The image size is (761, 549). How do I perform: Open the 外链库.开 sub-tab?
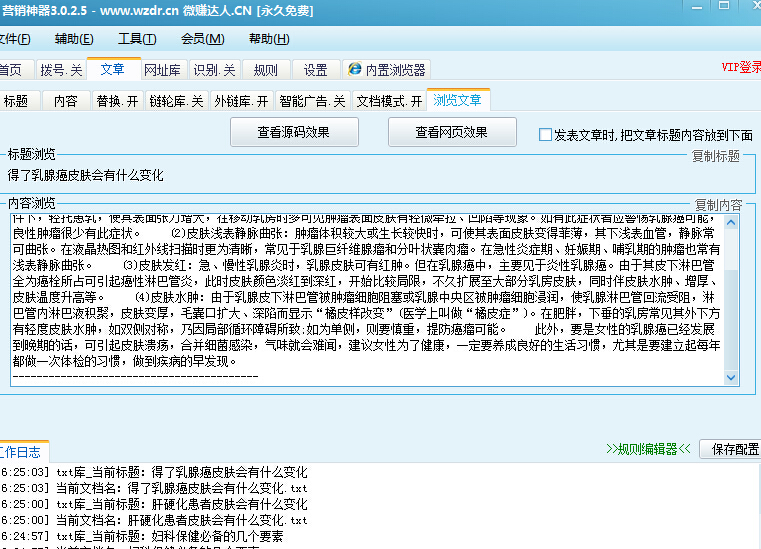(242, 101)
